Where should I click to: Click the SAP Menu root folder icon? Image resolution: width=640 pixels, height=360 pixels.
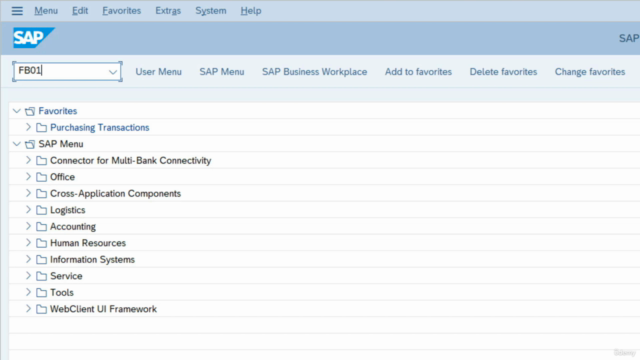point(30,144)
